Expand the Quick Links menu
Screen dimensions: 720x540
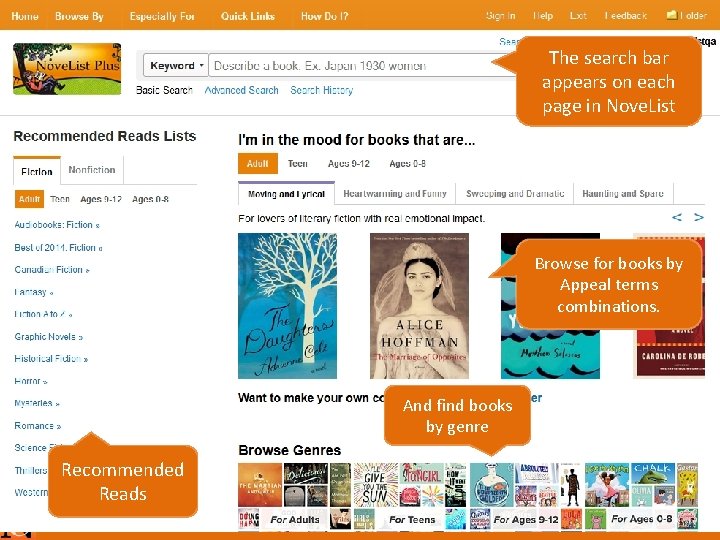248,16
